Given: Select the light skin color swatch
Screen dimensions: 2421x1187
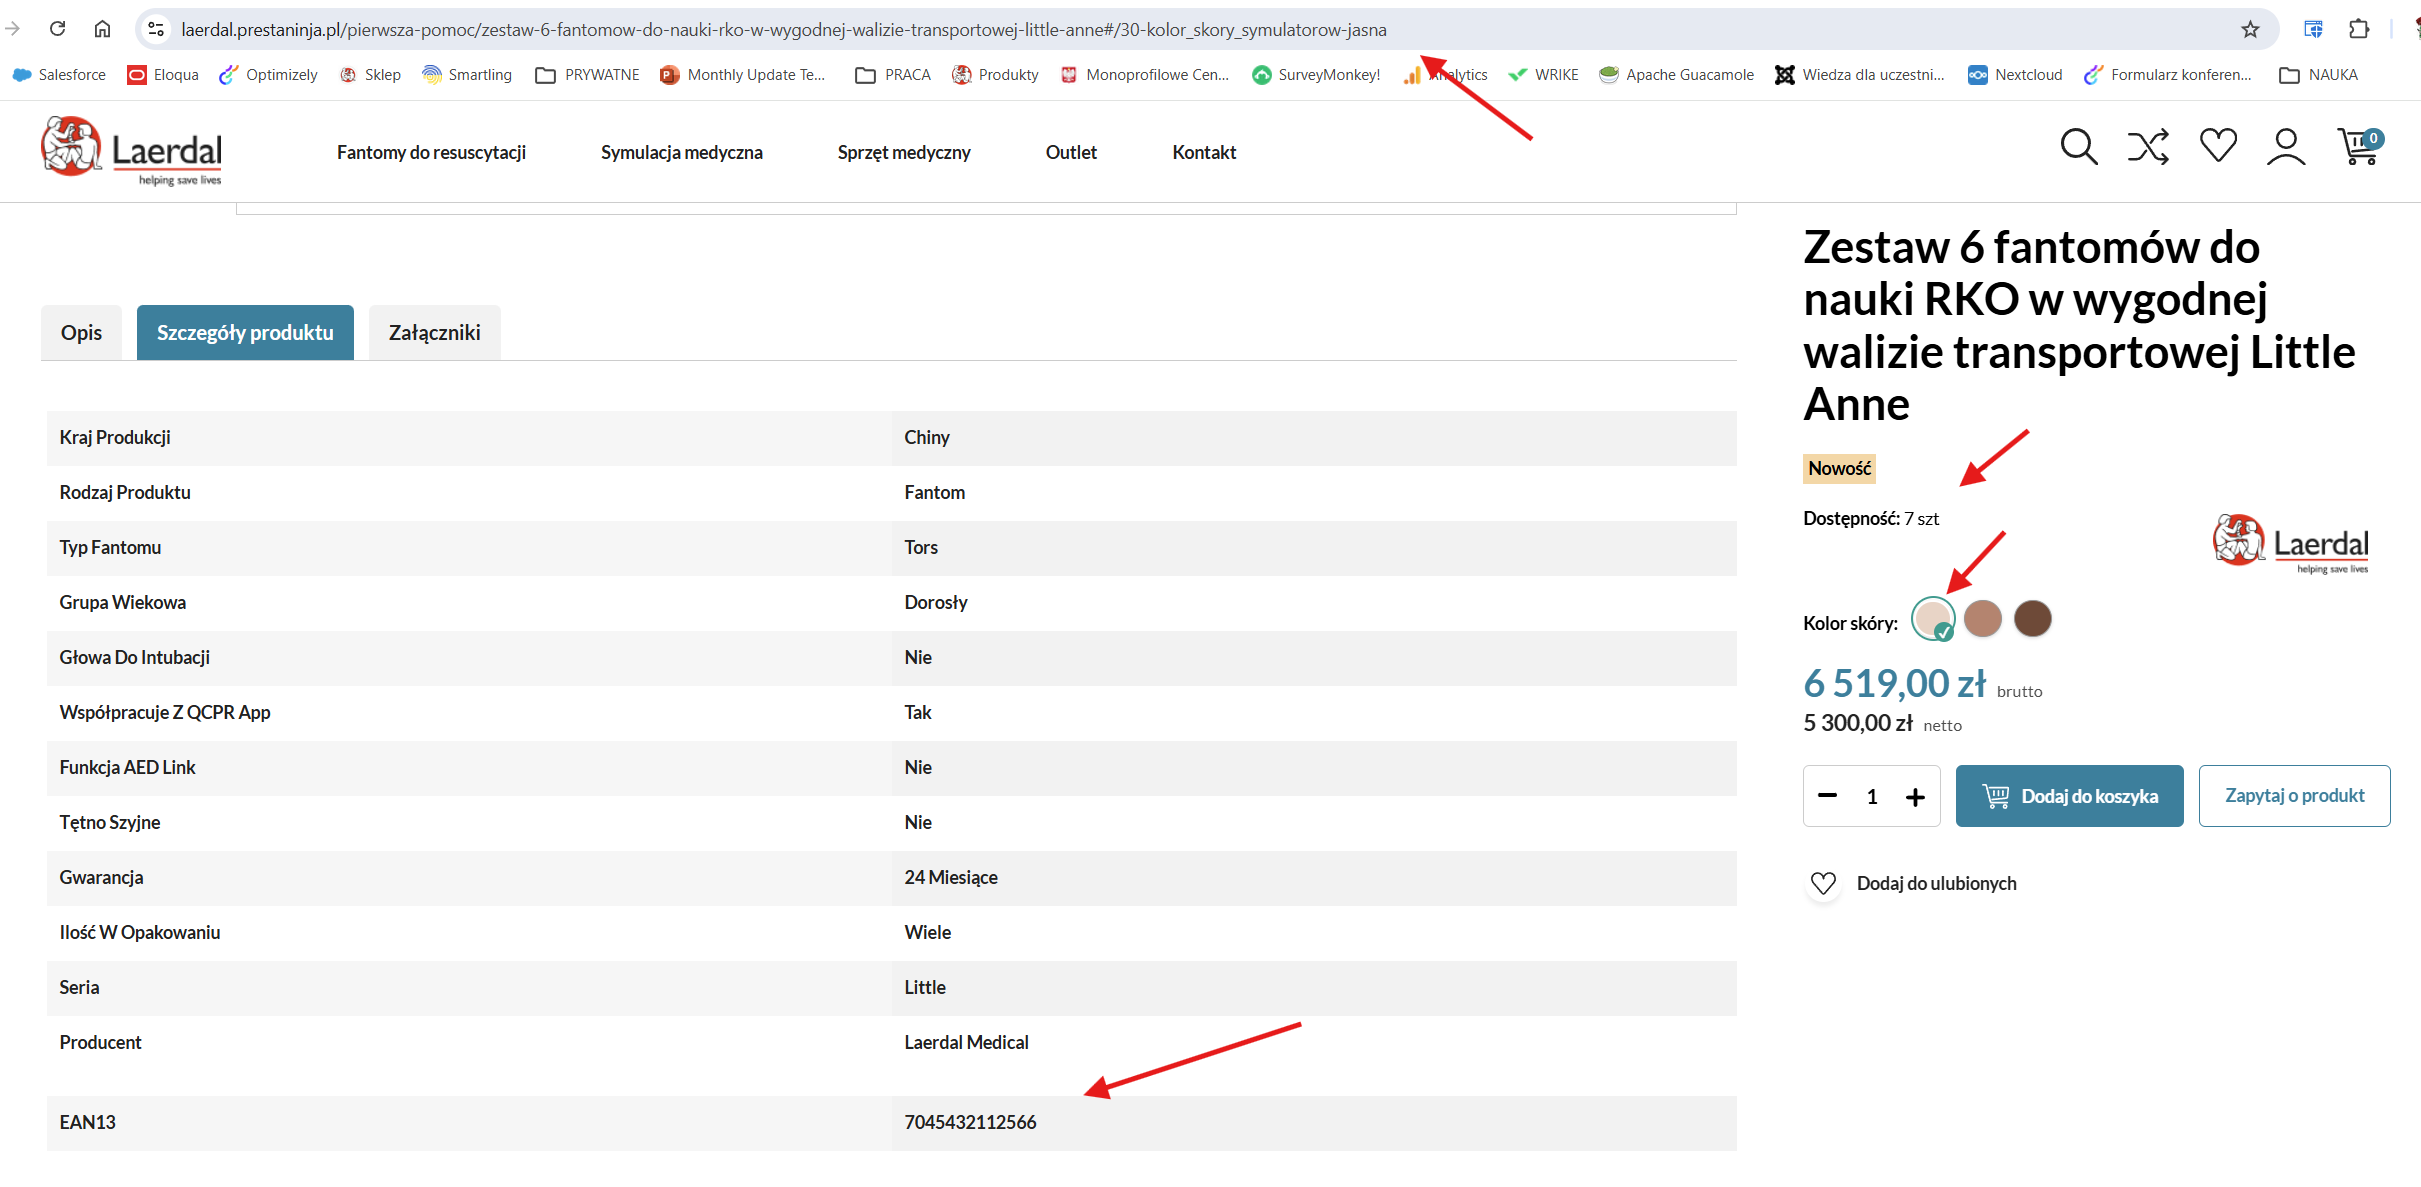Looking at the screenshot, I should 1932,618.
